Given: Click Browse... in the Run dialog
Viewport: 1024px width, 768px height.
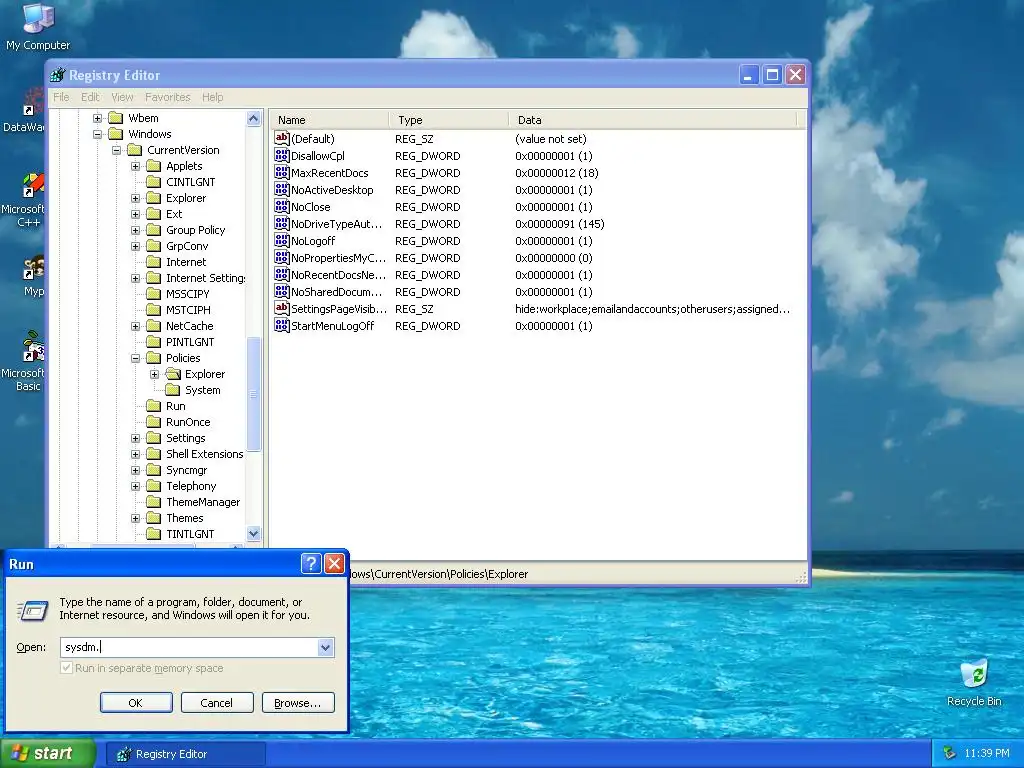Looking at the screenshot, I should (298, 703).
